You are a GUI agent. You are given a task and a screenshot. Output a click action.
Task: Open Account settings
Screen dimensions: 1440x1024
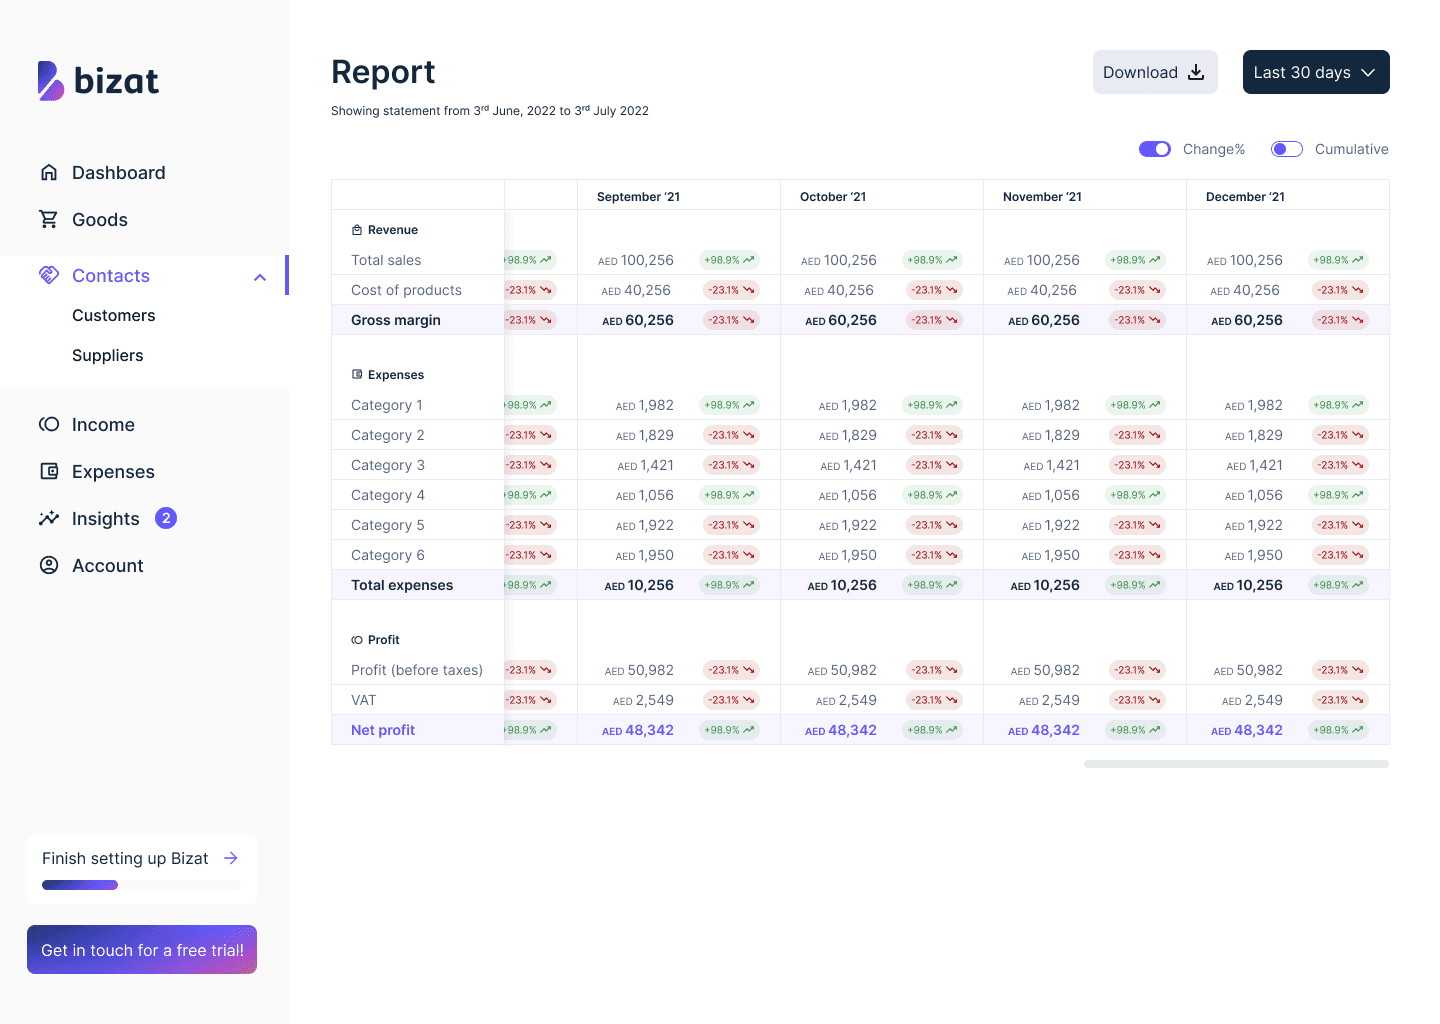point(108,565)
